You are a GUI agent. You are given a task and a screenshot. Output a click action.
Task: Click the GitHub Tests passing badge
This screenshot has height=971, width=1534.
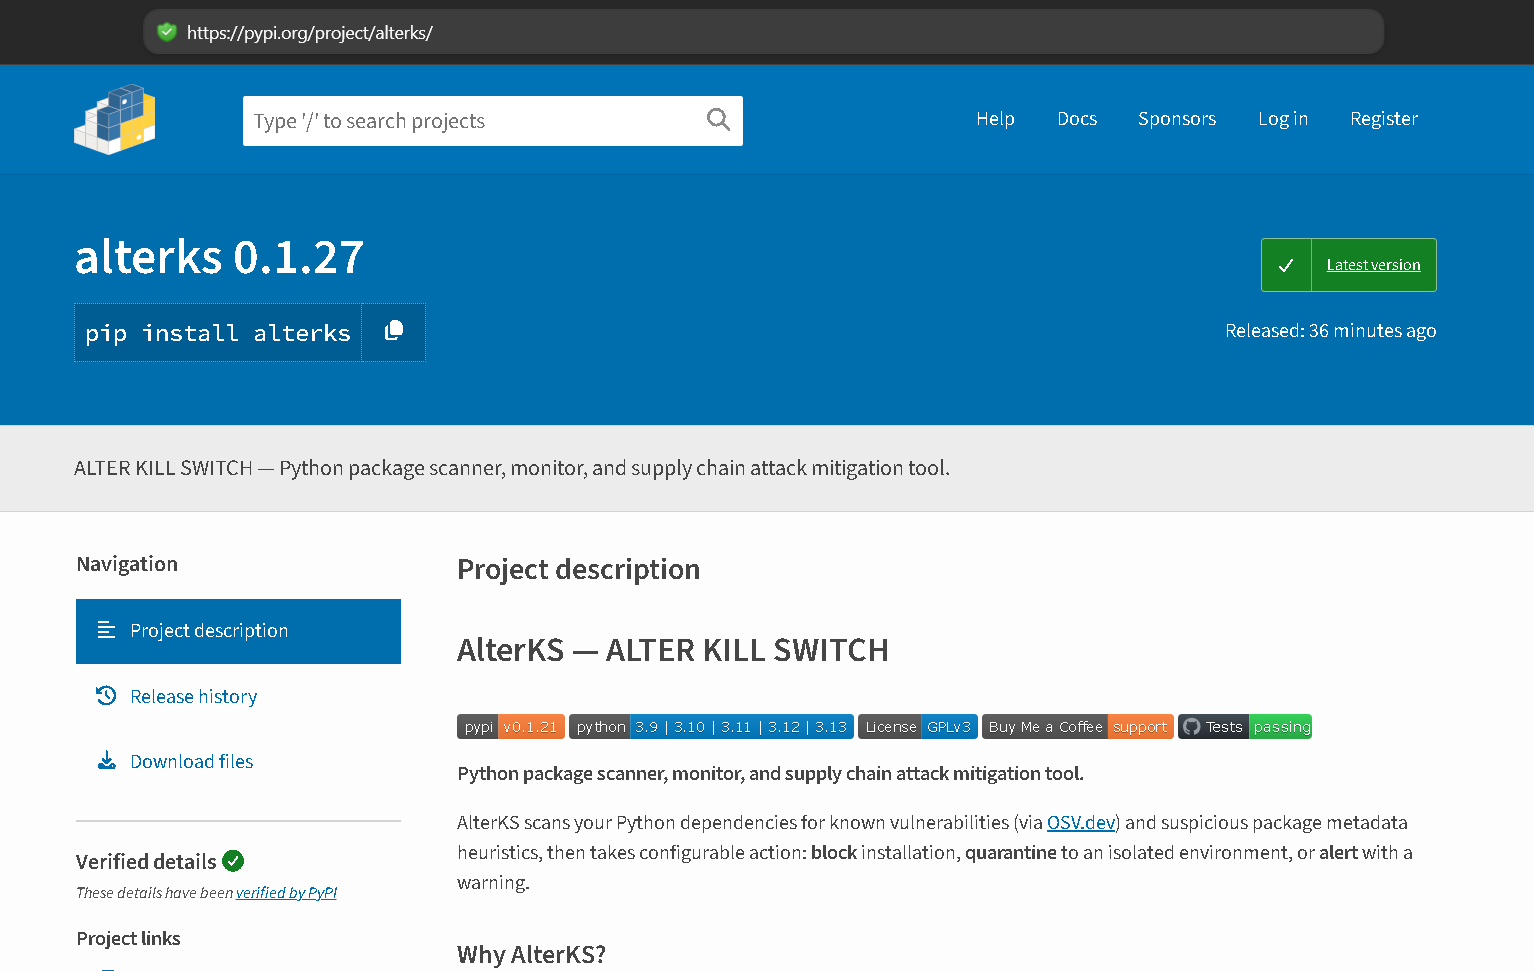(x=1244, y=726)
